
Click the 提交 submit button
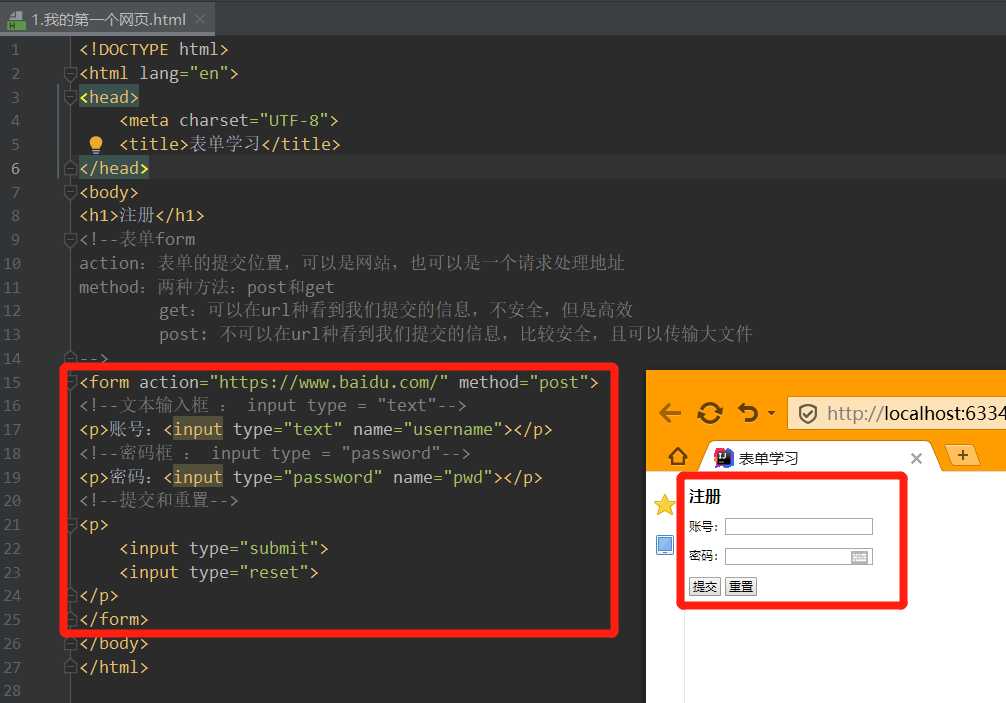pos(704,586)
